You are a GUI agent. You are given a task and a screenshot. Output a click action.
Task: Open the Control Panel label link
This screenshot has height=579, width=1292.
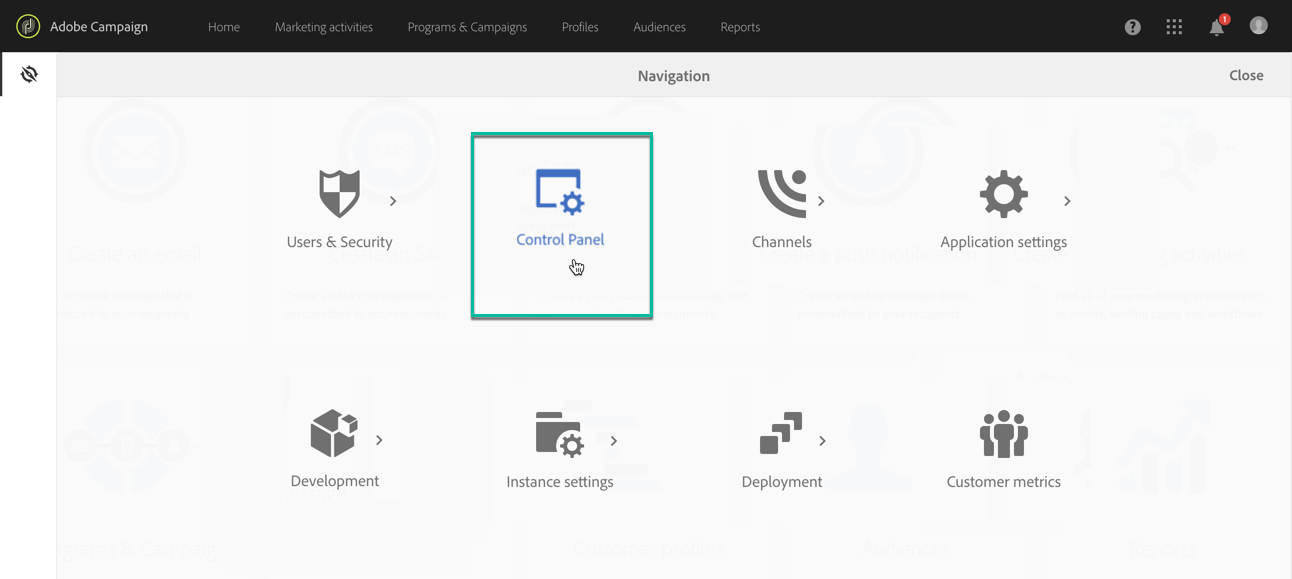pos(560,239)
